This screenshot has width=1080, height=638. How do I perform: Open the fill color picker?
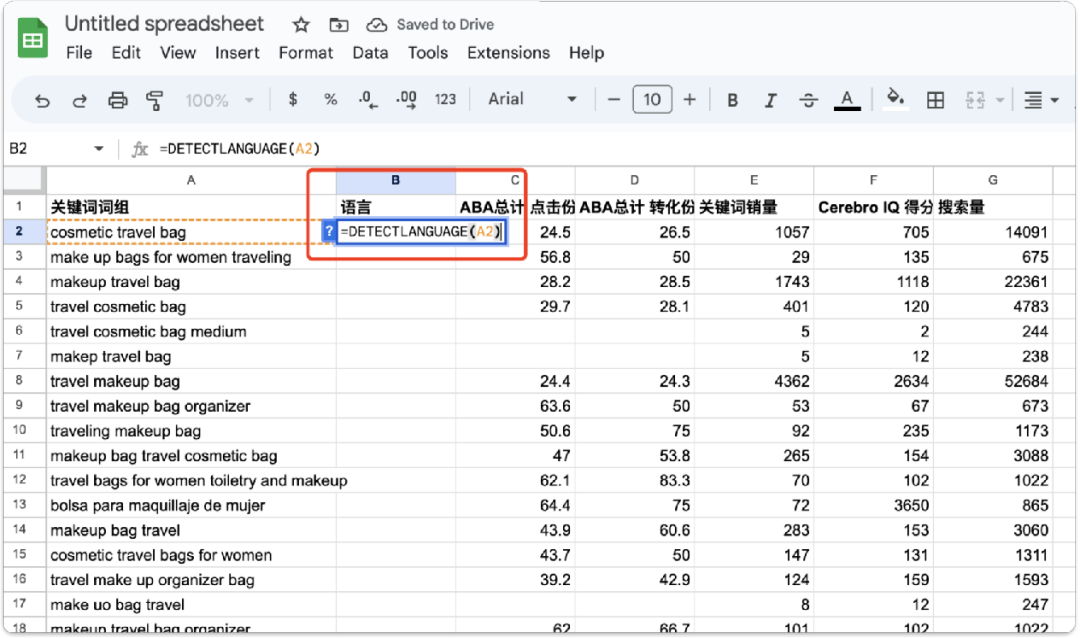click(x=896, y=99)
